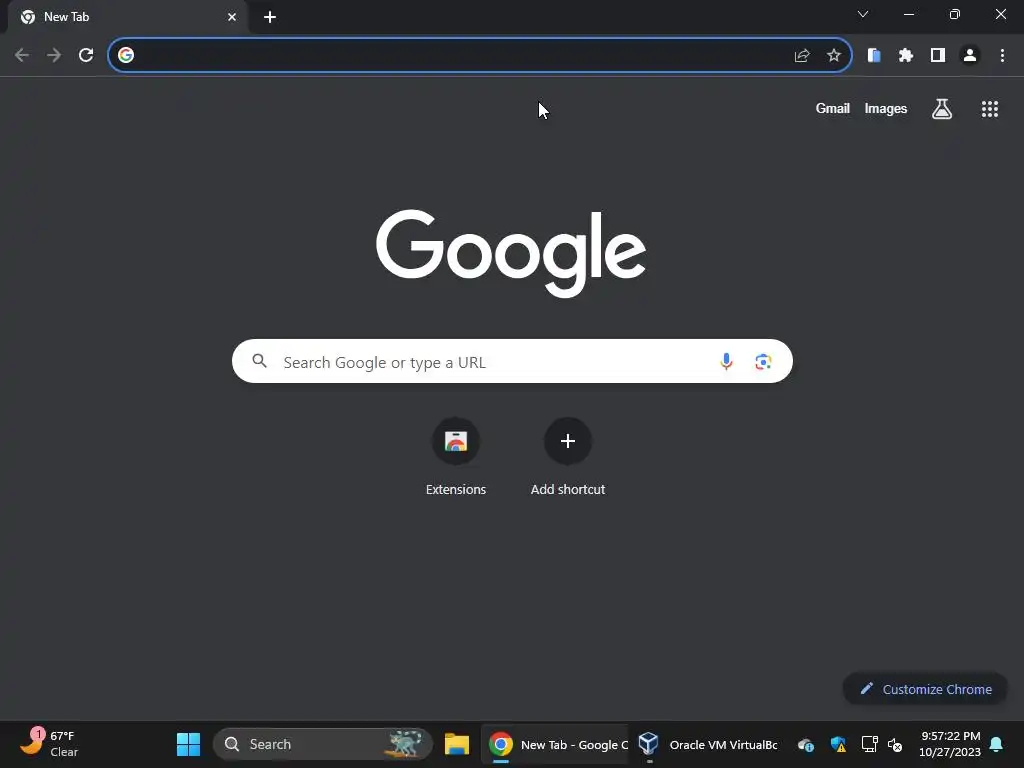The width and height of the screenshot is (1024, 768).
Task: Open the Windows Start menu
Action: click(189, 744)
